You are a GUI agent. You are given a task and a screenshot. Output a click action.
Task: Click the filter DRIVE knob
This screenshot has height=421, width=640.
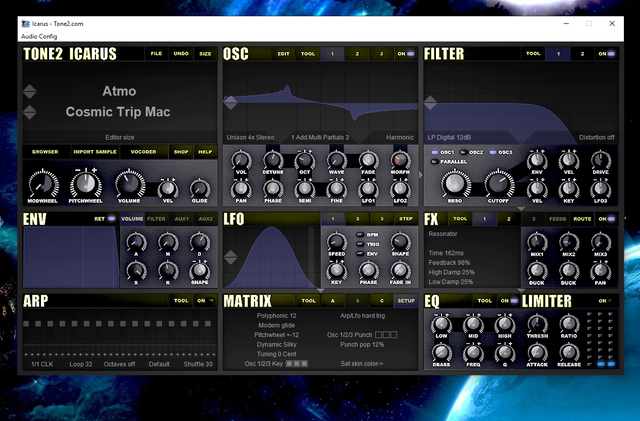[x=600, y=160]
